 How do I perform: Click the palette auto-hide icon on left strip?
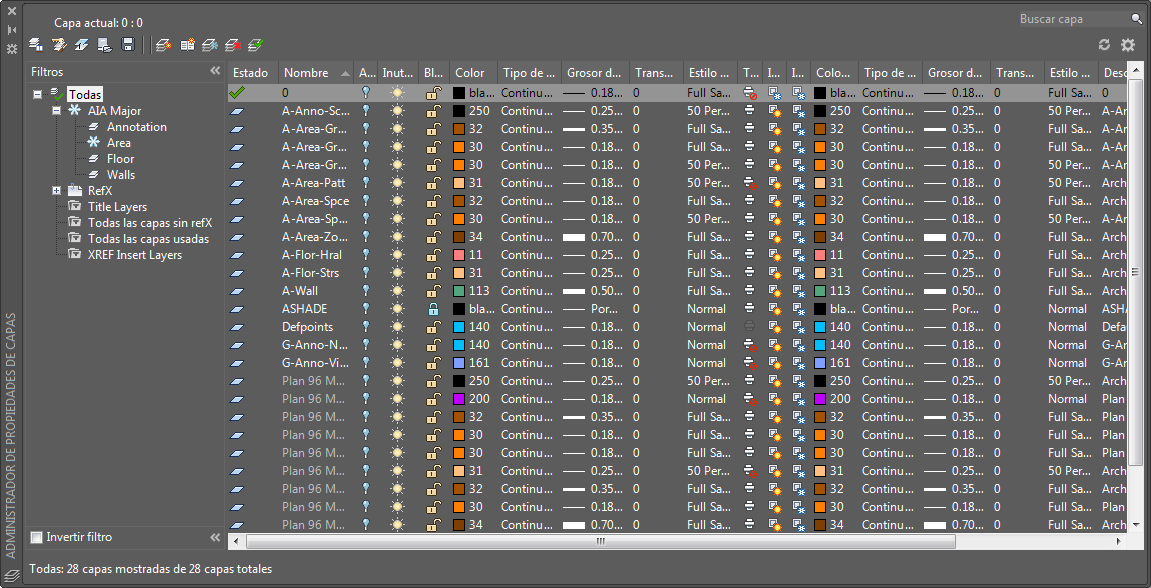pyautogui.click(x=12, y=30)
